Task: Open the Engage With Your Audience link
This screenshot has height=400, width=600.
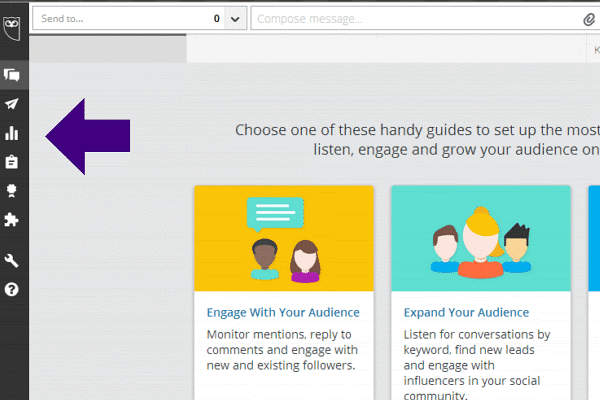Action: 283,312
